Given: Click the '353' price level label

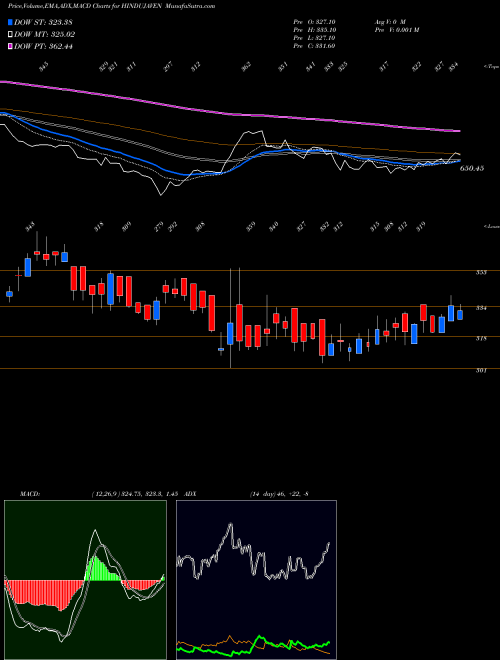Looking at the screenshot, I should coord(481,273).
